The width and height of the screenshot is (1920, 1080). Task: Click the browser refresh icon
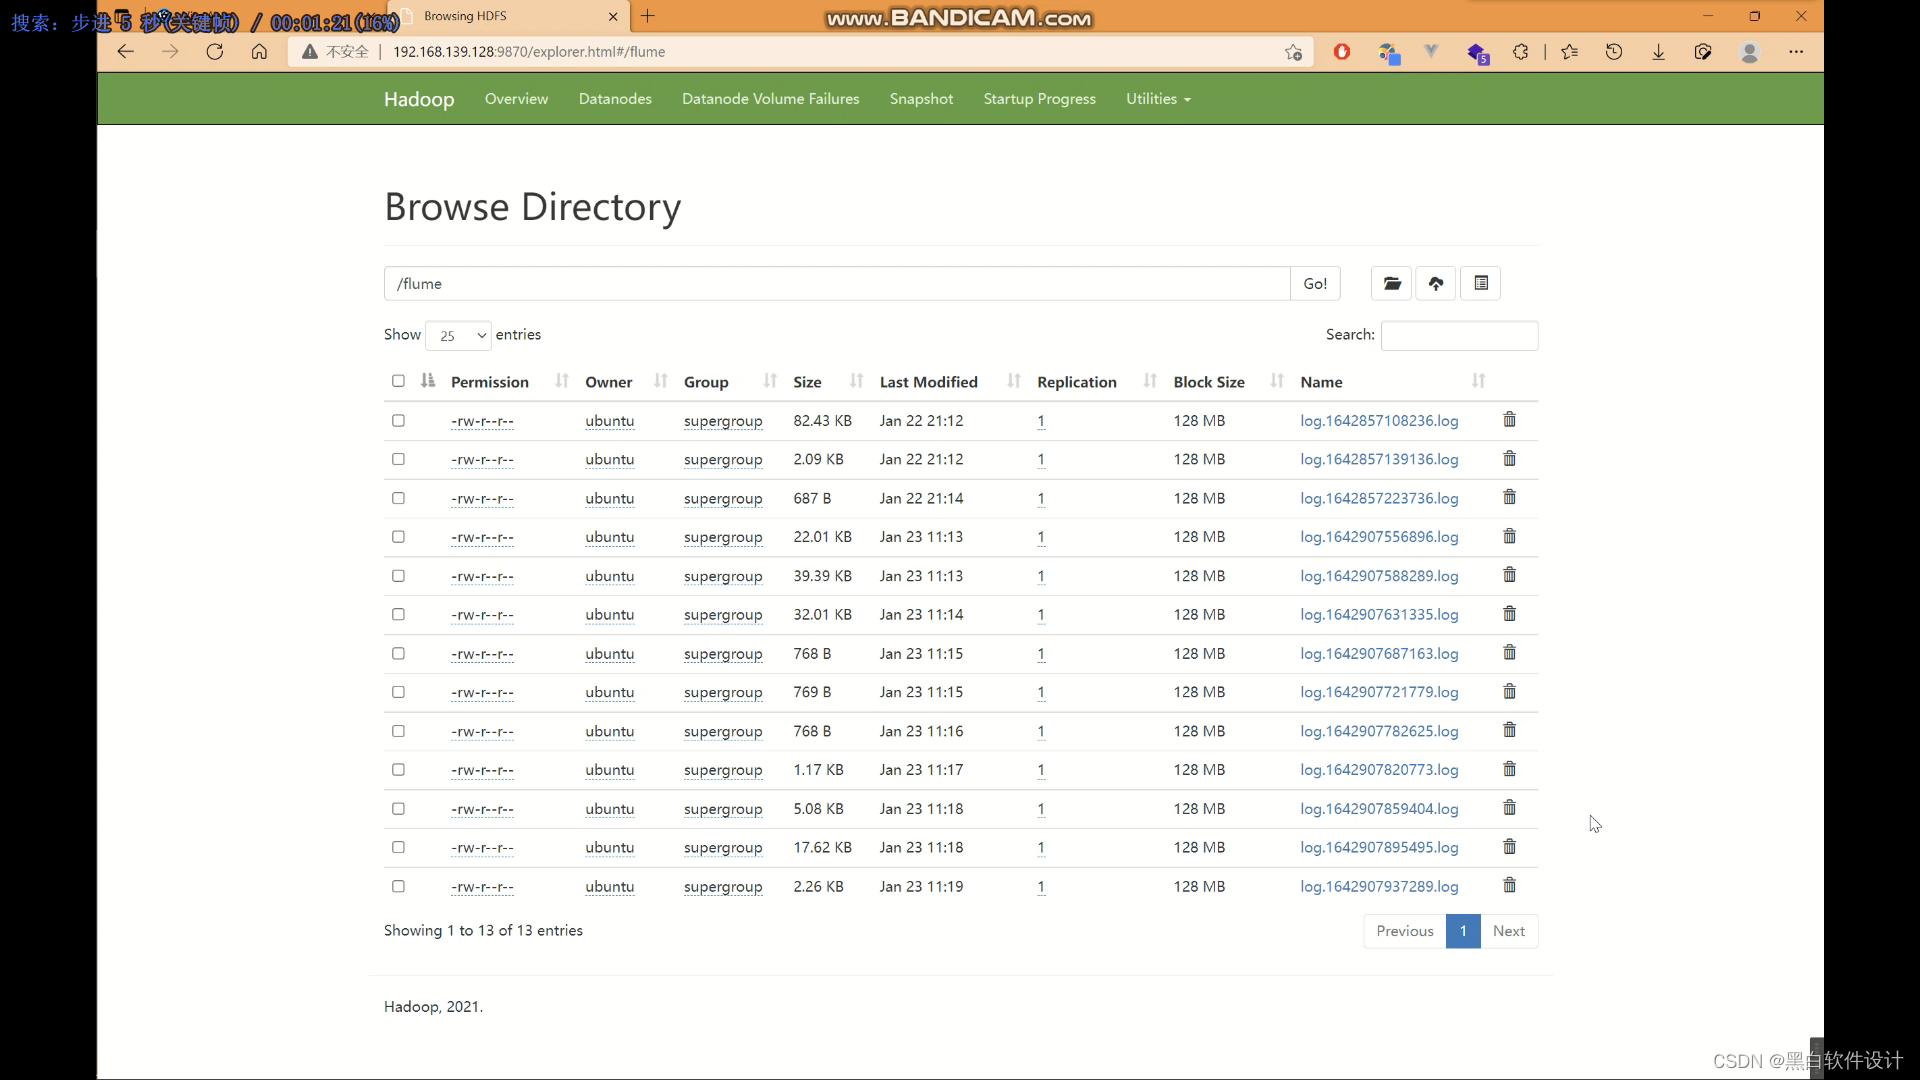click(x=215, y=51)
